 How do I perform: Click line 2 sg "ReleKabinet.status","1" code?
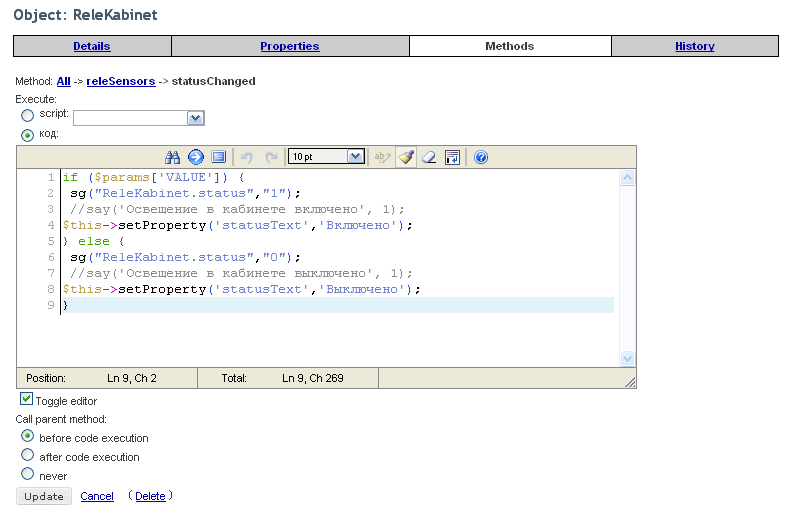click(185, 194)
